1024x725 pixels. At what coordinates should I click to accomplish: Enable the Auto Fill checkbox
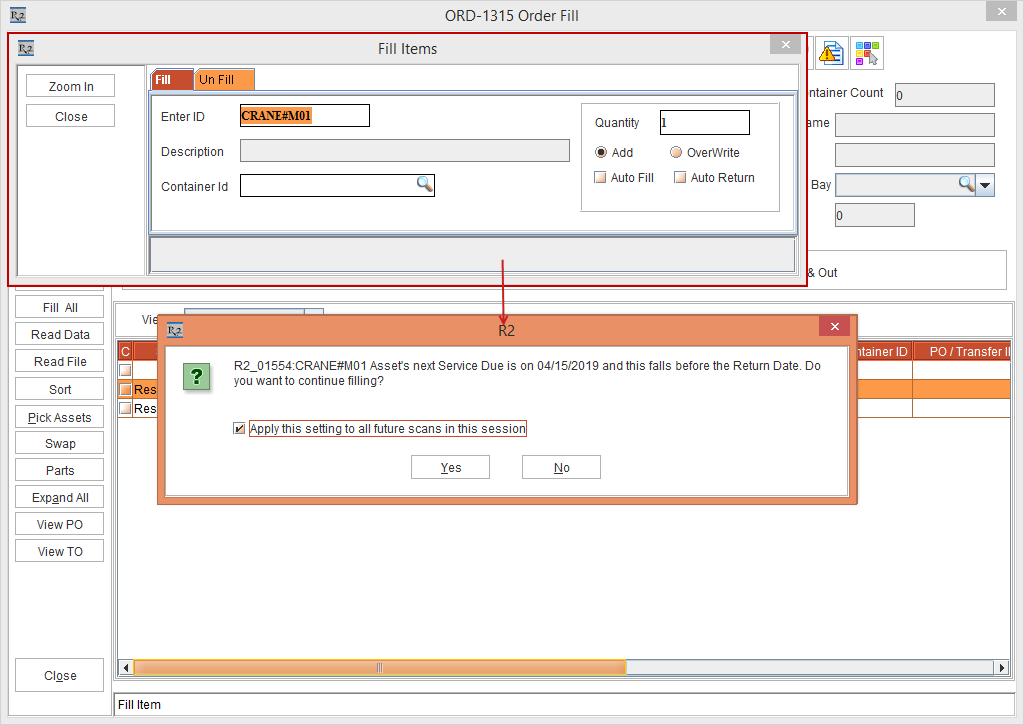[600, 177]
